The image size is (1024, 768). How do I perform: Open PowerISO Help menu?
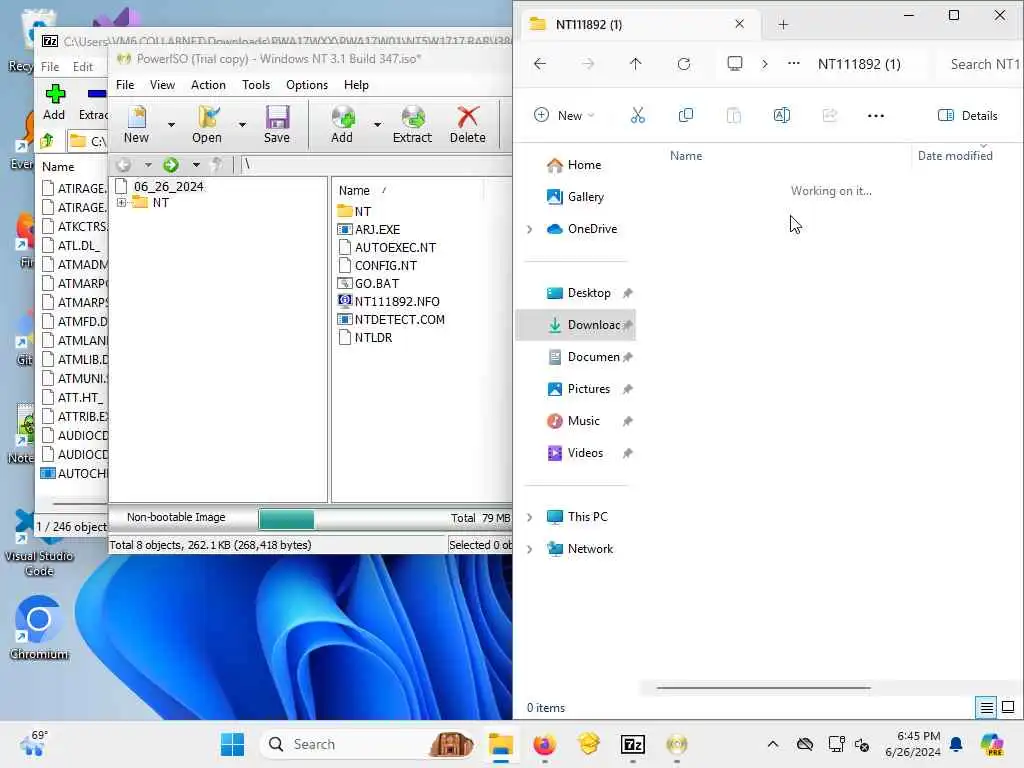click(x=357, y=85)
